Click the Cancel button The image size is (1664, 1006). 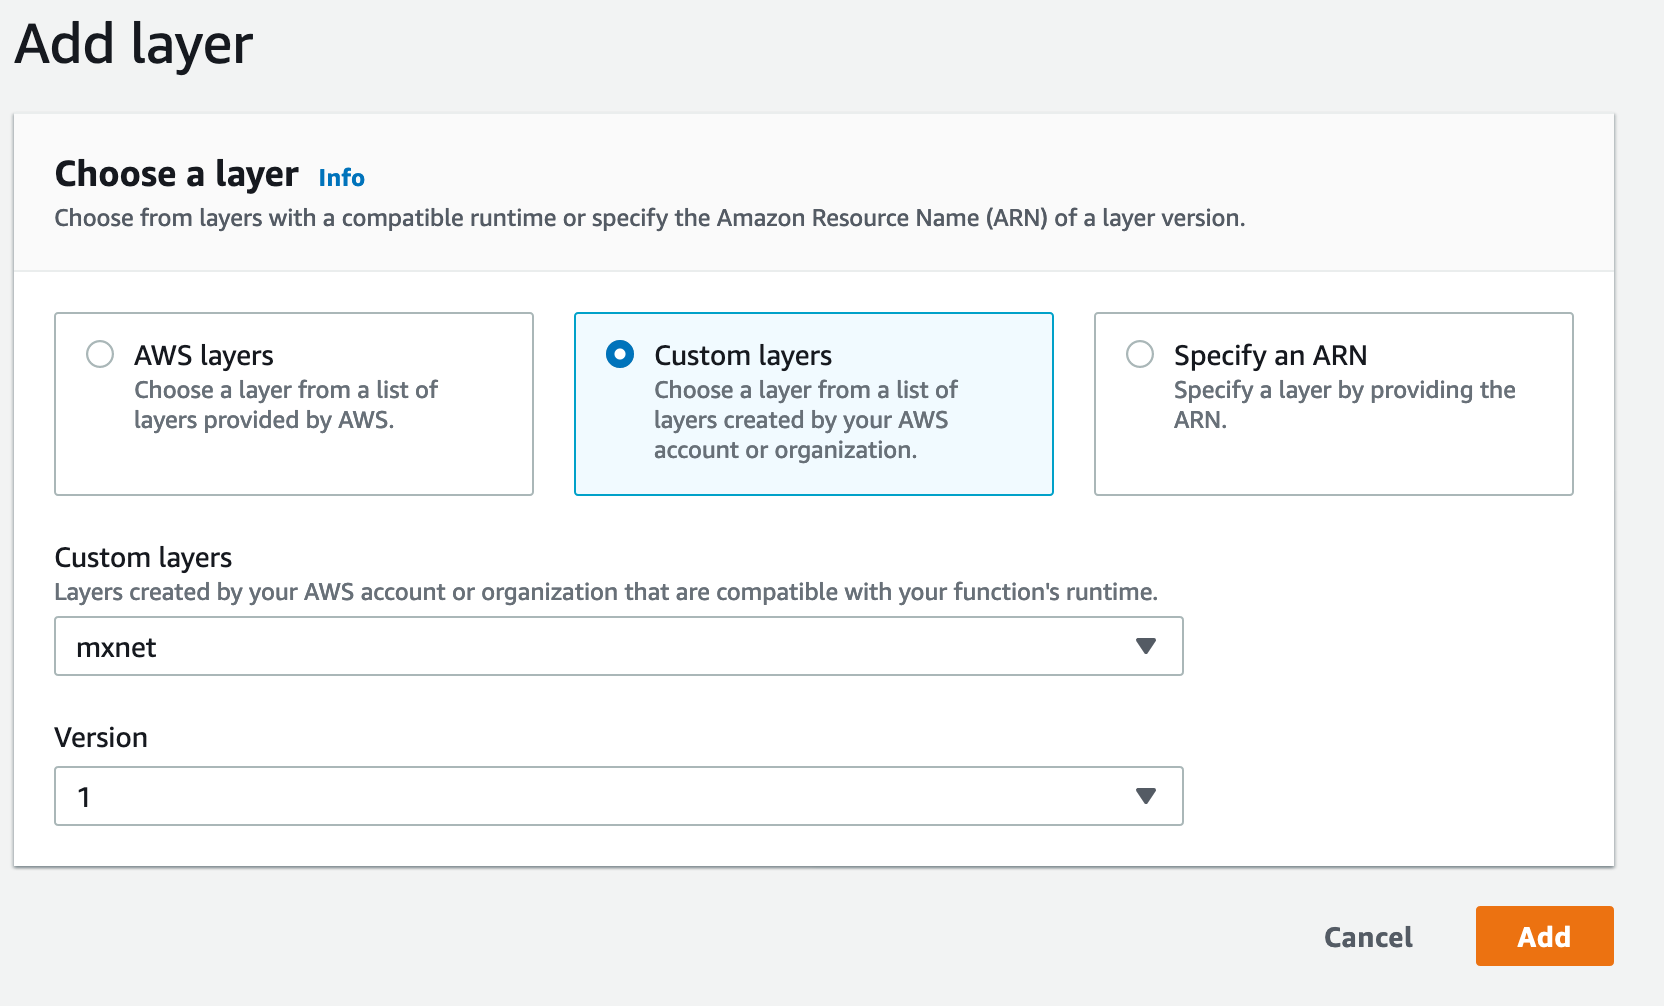(x=1367, y=937)
